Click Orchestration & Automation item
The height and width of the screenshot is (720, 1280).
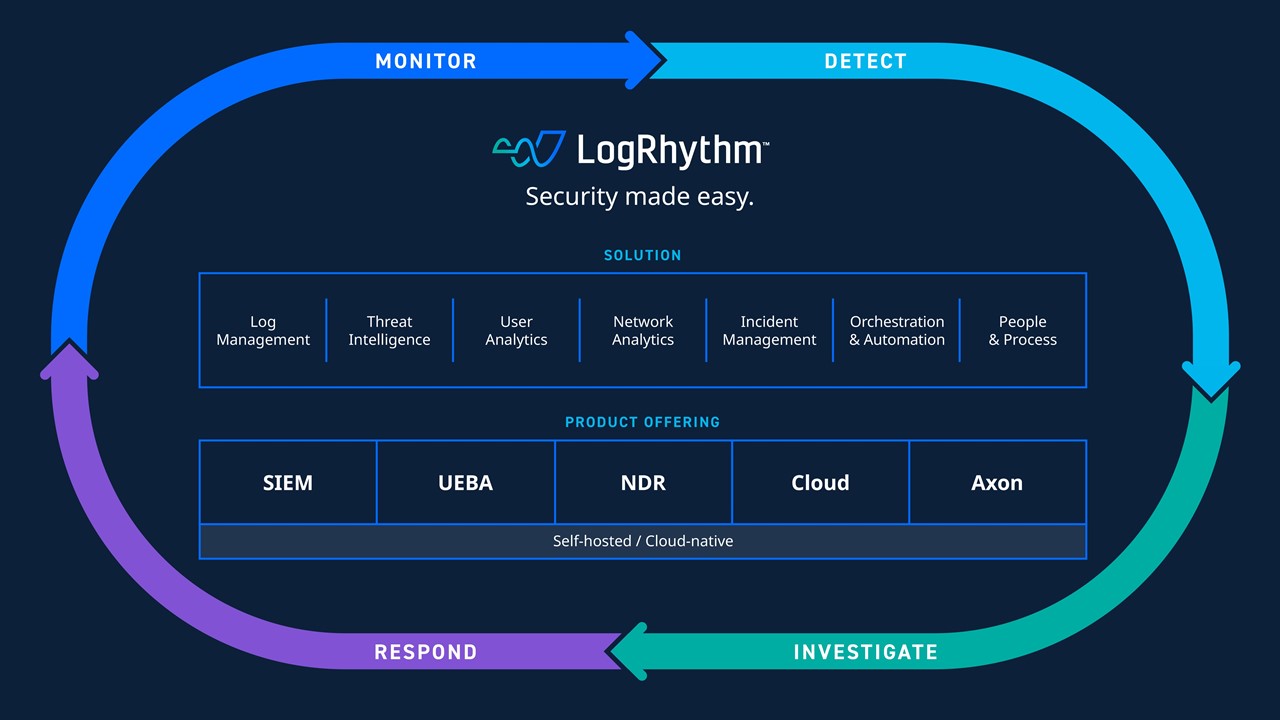(x=897, y=331)
